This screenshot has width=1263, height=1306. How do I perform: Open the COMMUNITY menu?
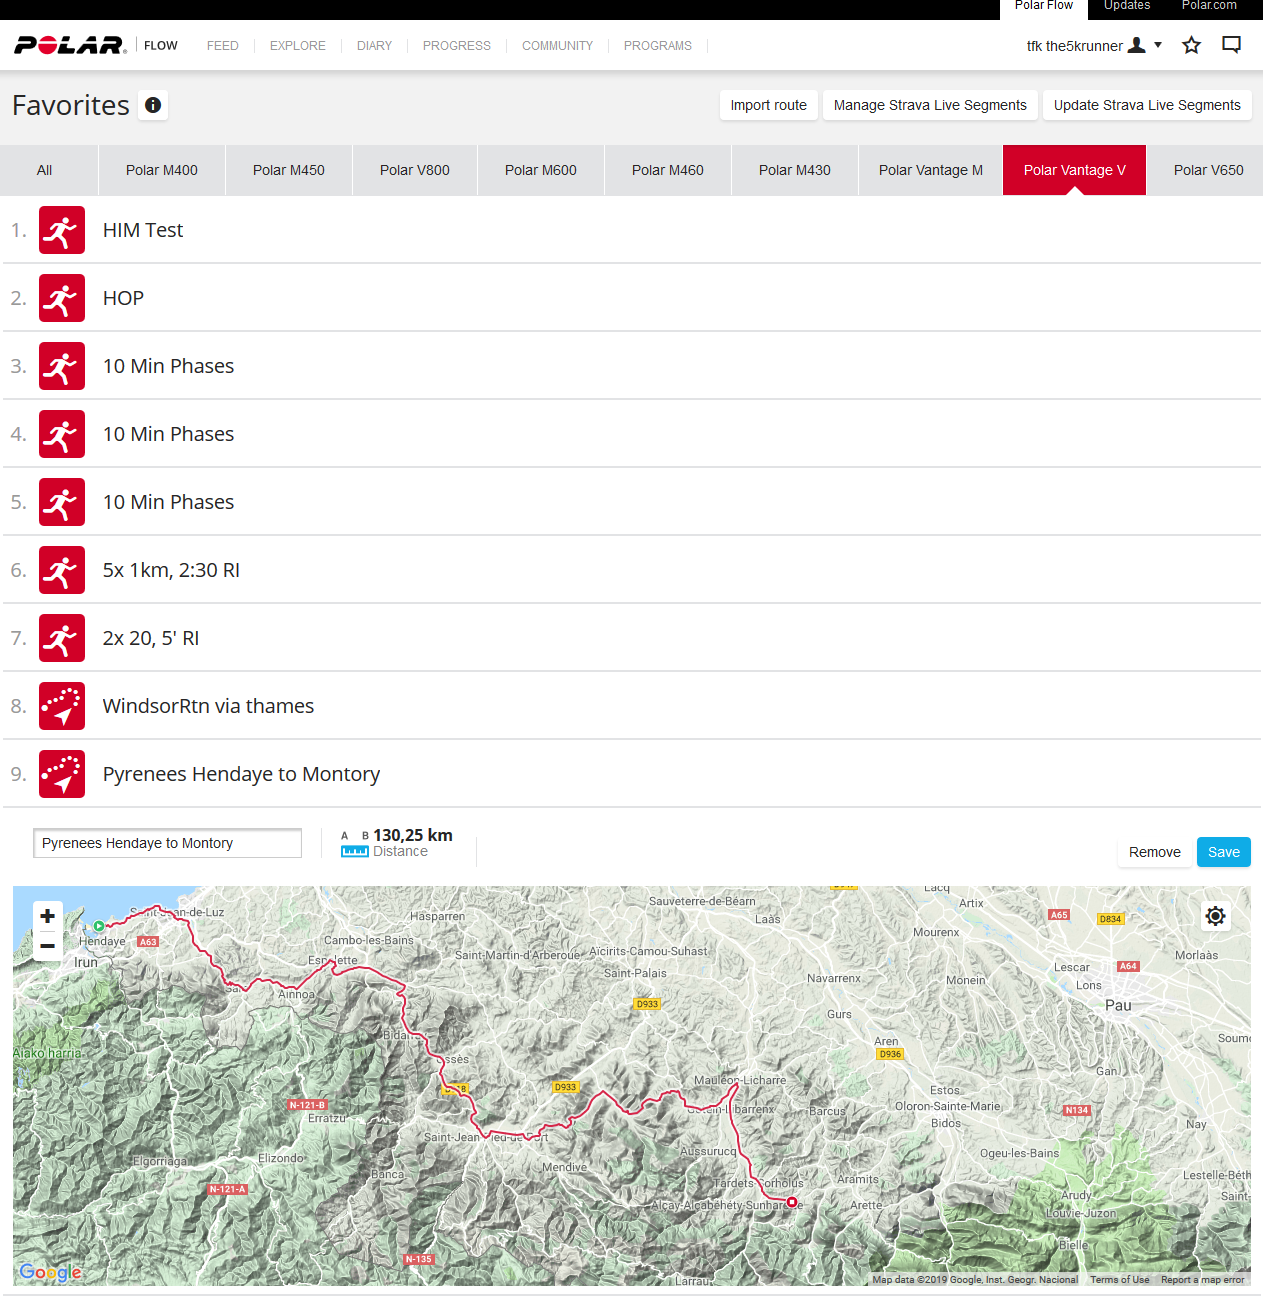557,46
